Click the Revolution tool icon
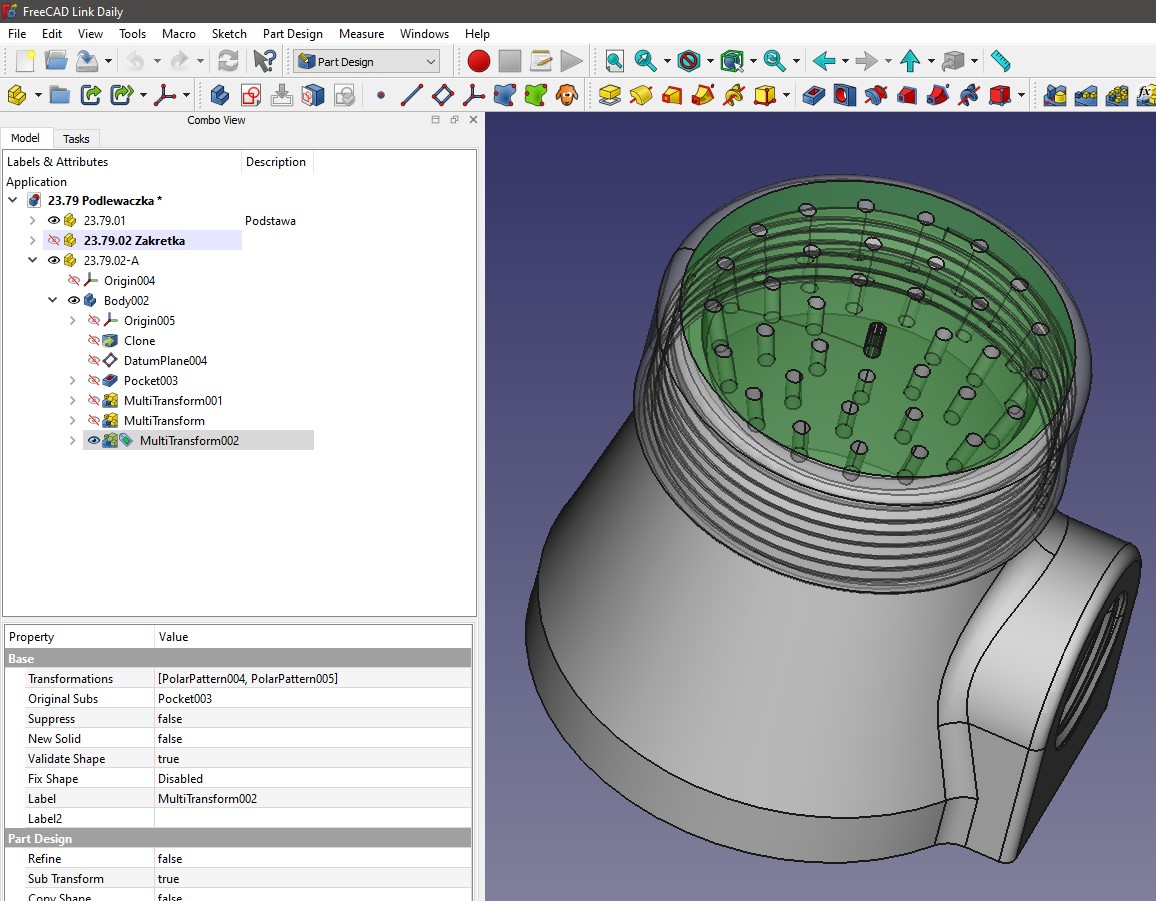 click(x=641, y=95)
